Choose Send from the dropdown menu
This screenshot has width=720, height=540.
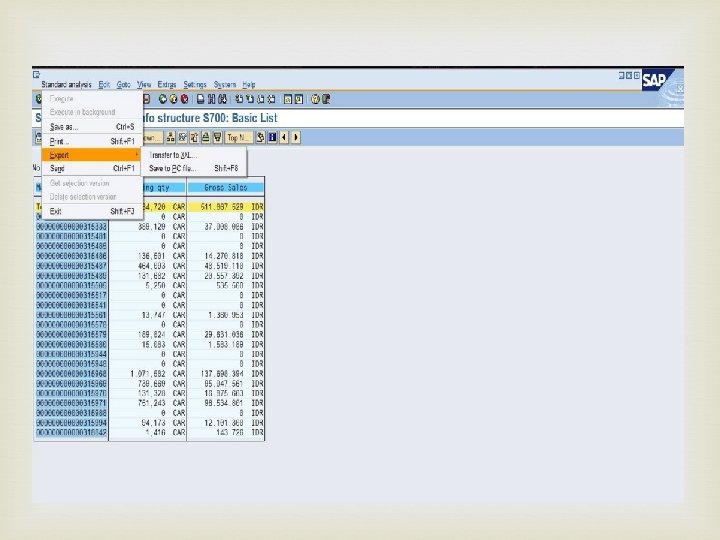pos(92,169)
